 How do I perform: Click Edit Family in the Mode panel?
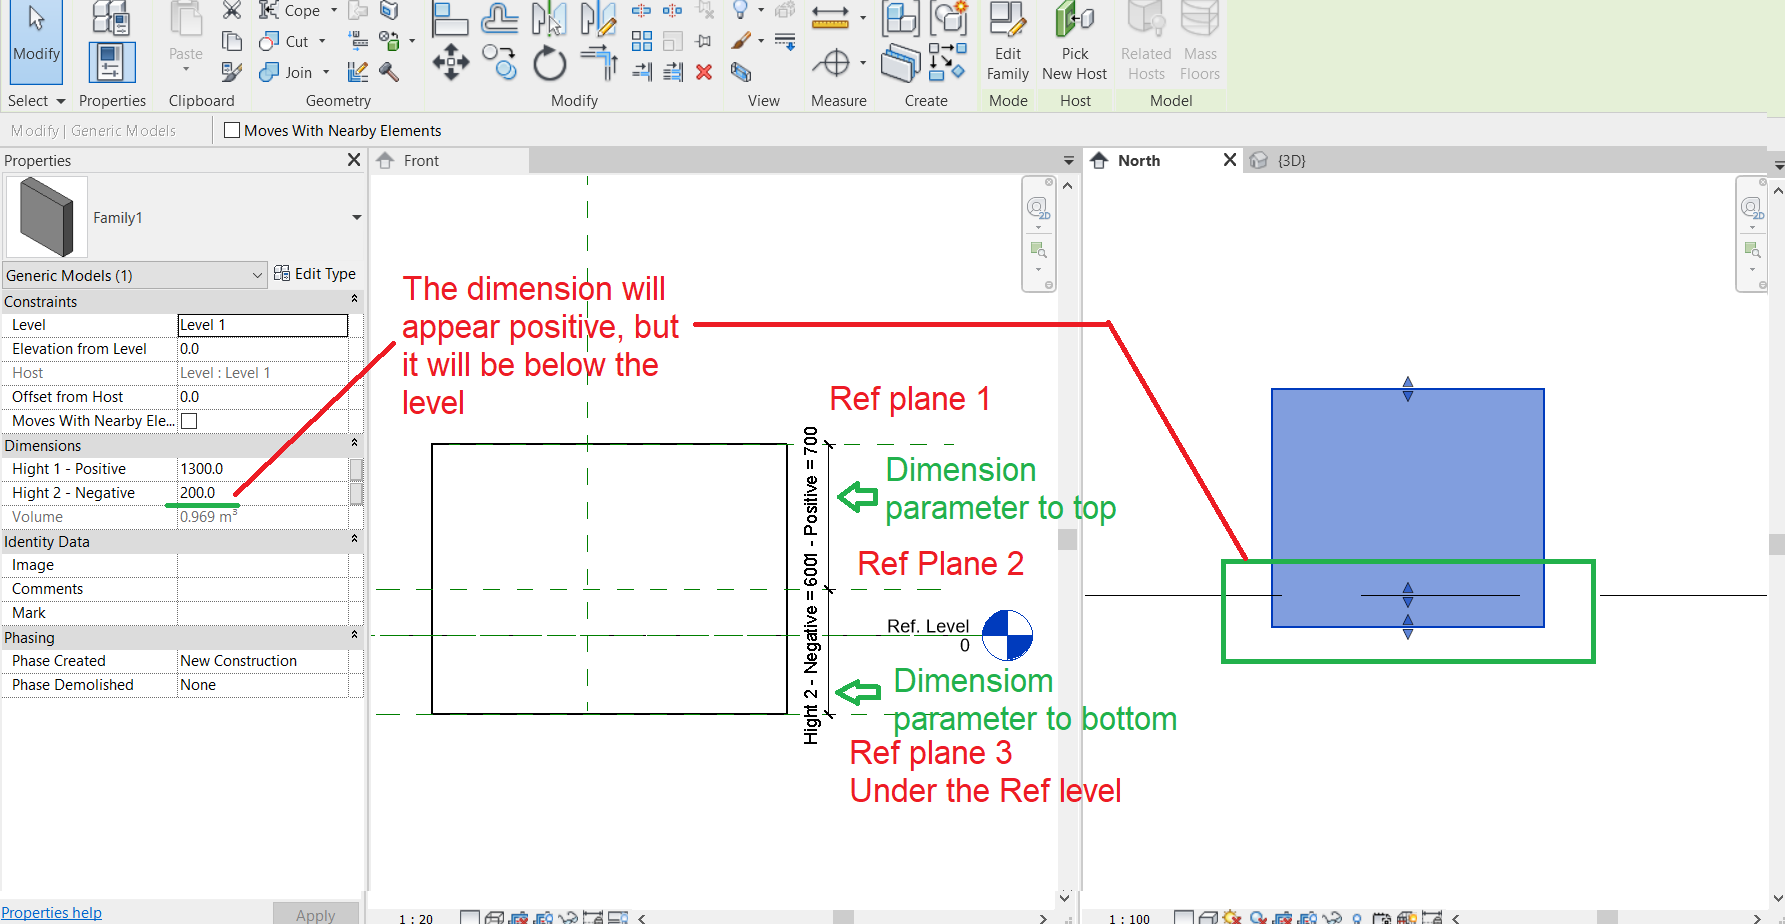[1008, 42]
